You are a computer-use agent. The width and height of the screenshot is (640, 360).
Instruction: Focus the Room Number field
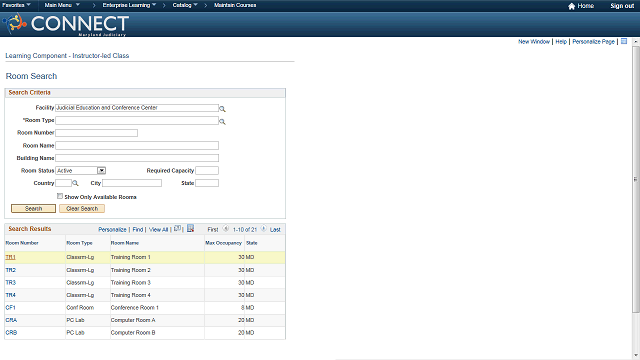click(x=96, y=133)
